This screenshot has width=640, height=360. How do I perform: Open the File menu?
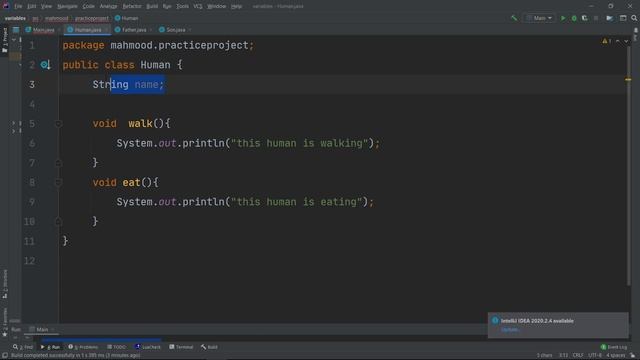[18, 6]
